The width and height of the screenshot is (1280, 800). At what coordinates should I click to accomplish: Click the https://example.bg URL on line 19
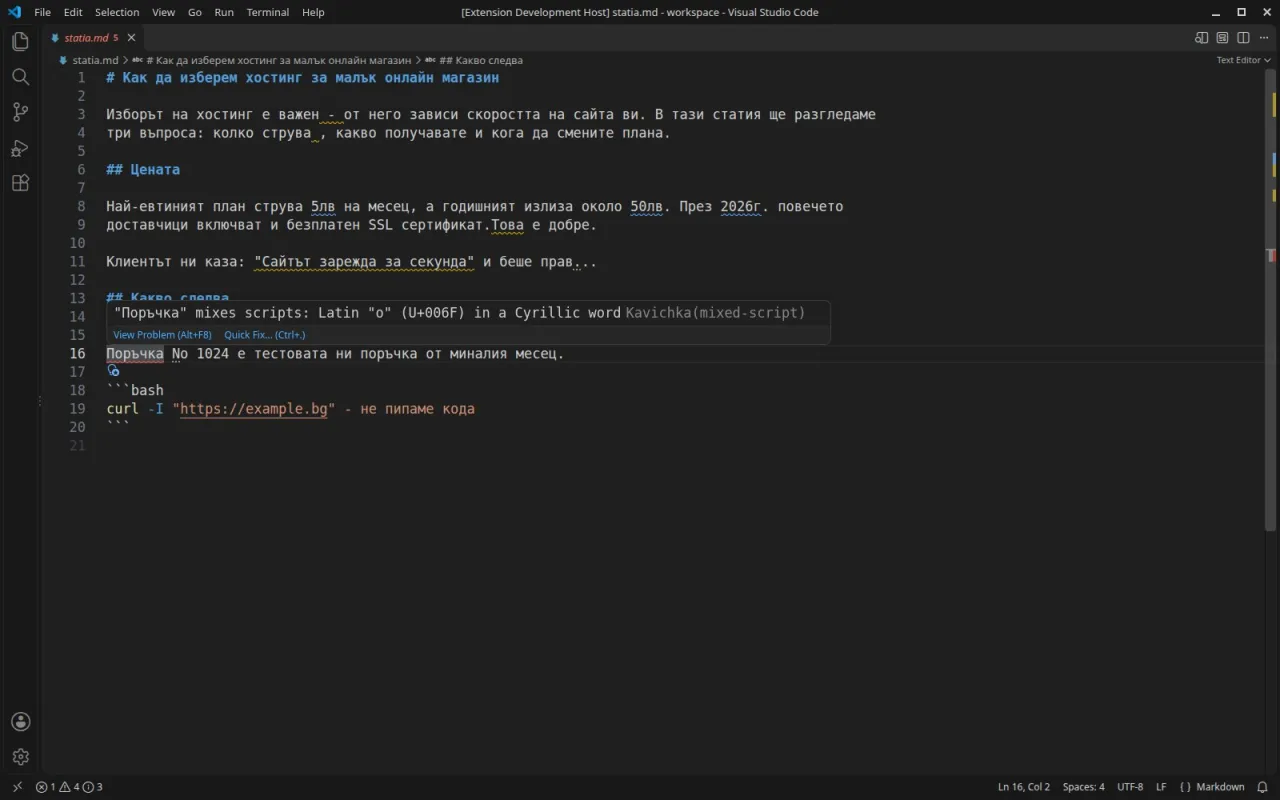[x=254, y=409]
